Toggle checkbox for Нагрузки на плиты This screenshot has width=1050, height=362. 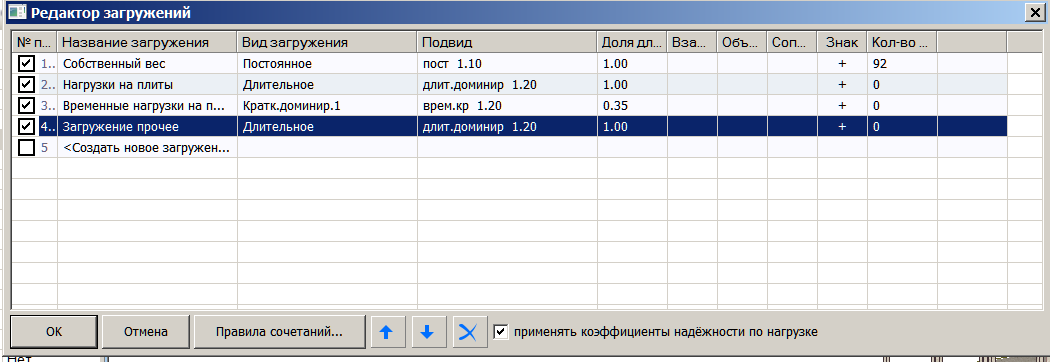[26, 85]
